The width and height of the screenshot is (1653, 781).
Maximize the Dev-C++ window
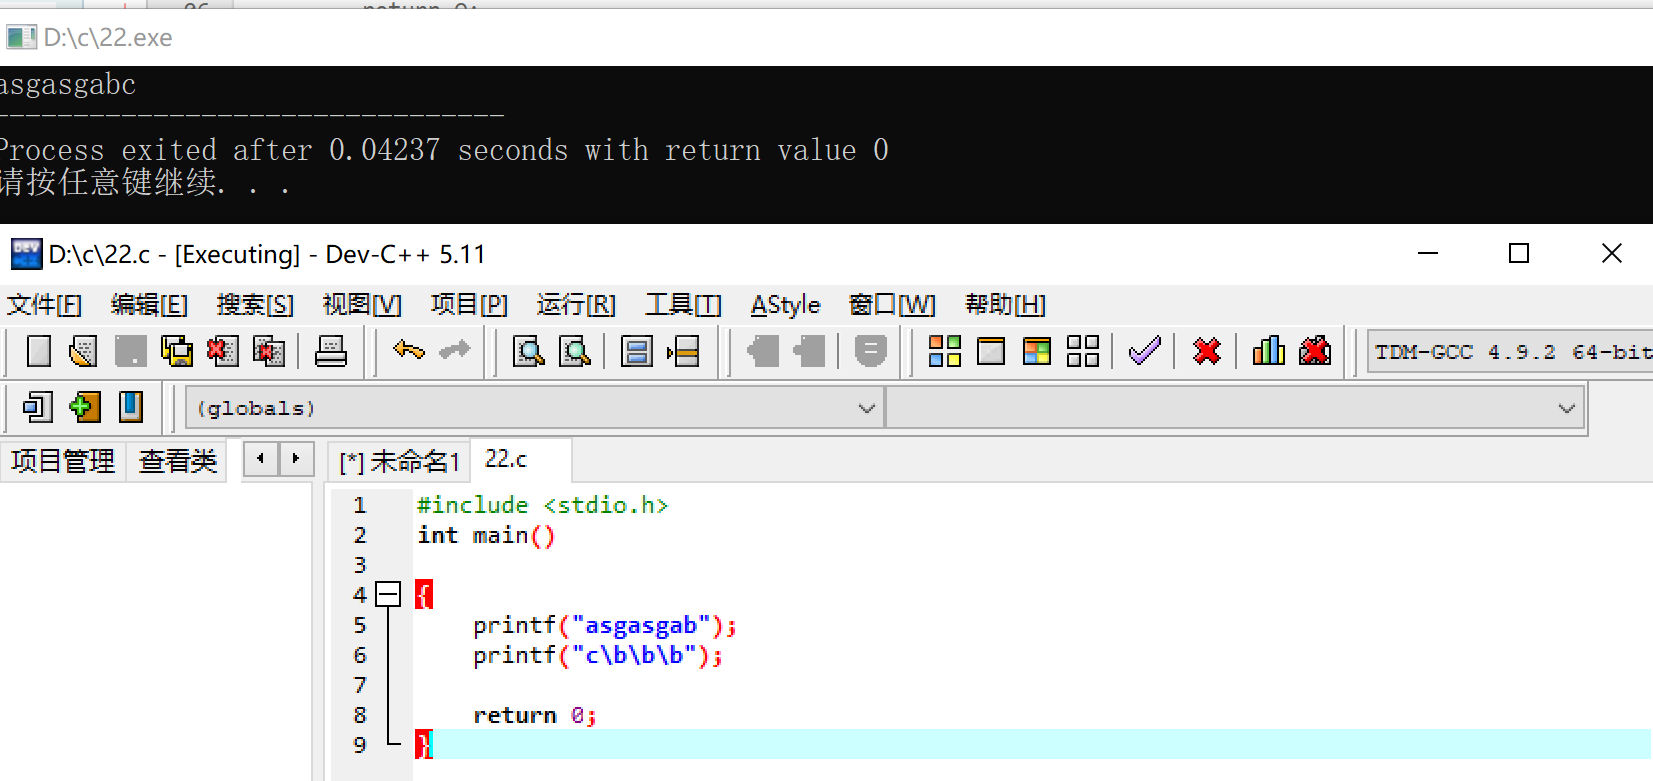tap(1519, 253)
